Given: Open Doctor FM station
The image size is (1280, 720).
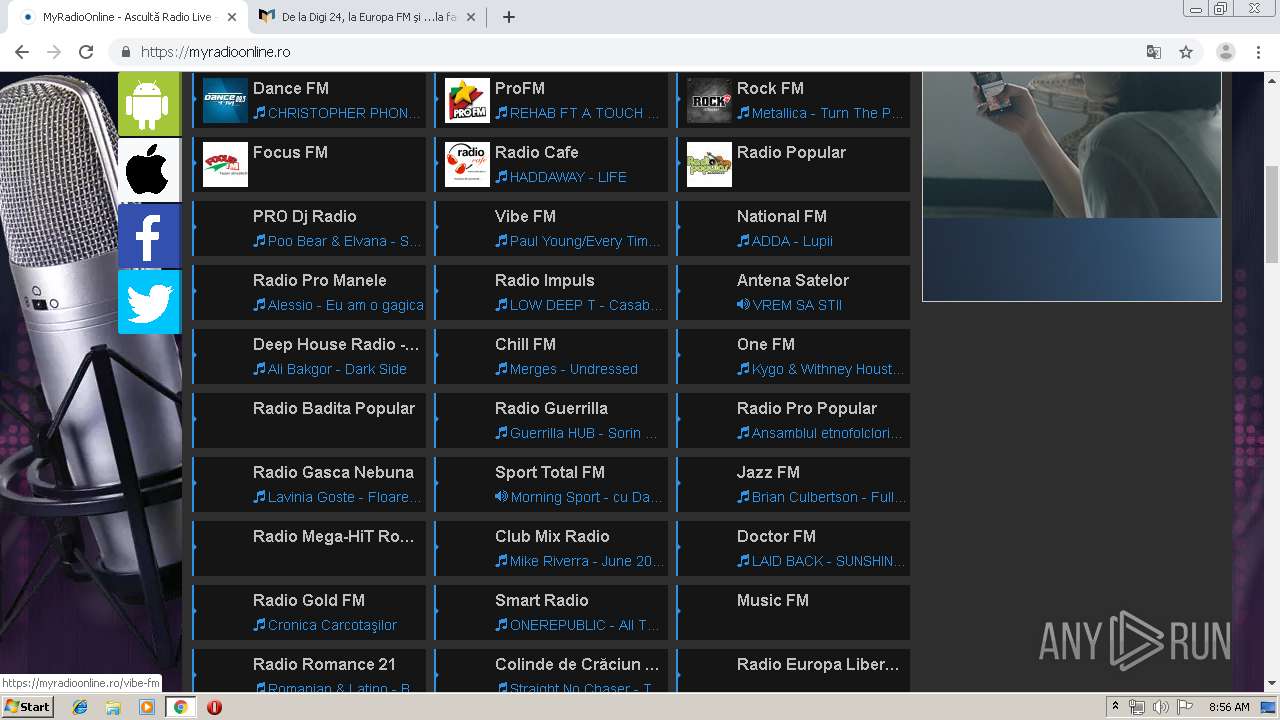Looking at the screenshot, I should (x=794, y=548).
